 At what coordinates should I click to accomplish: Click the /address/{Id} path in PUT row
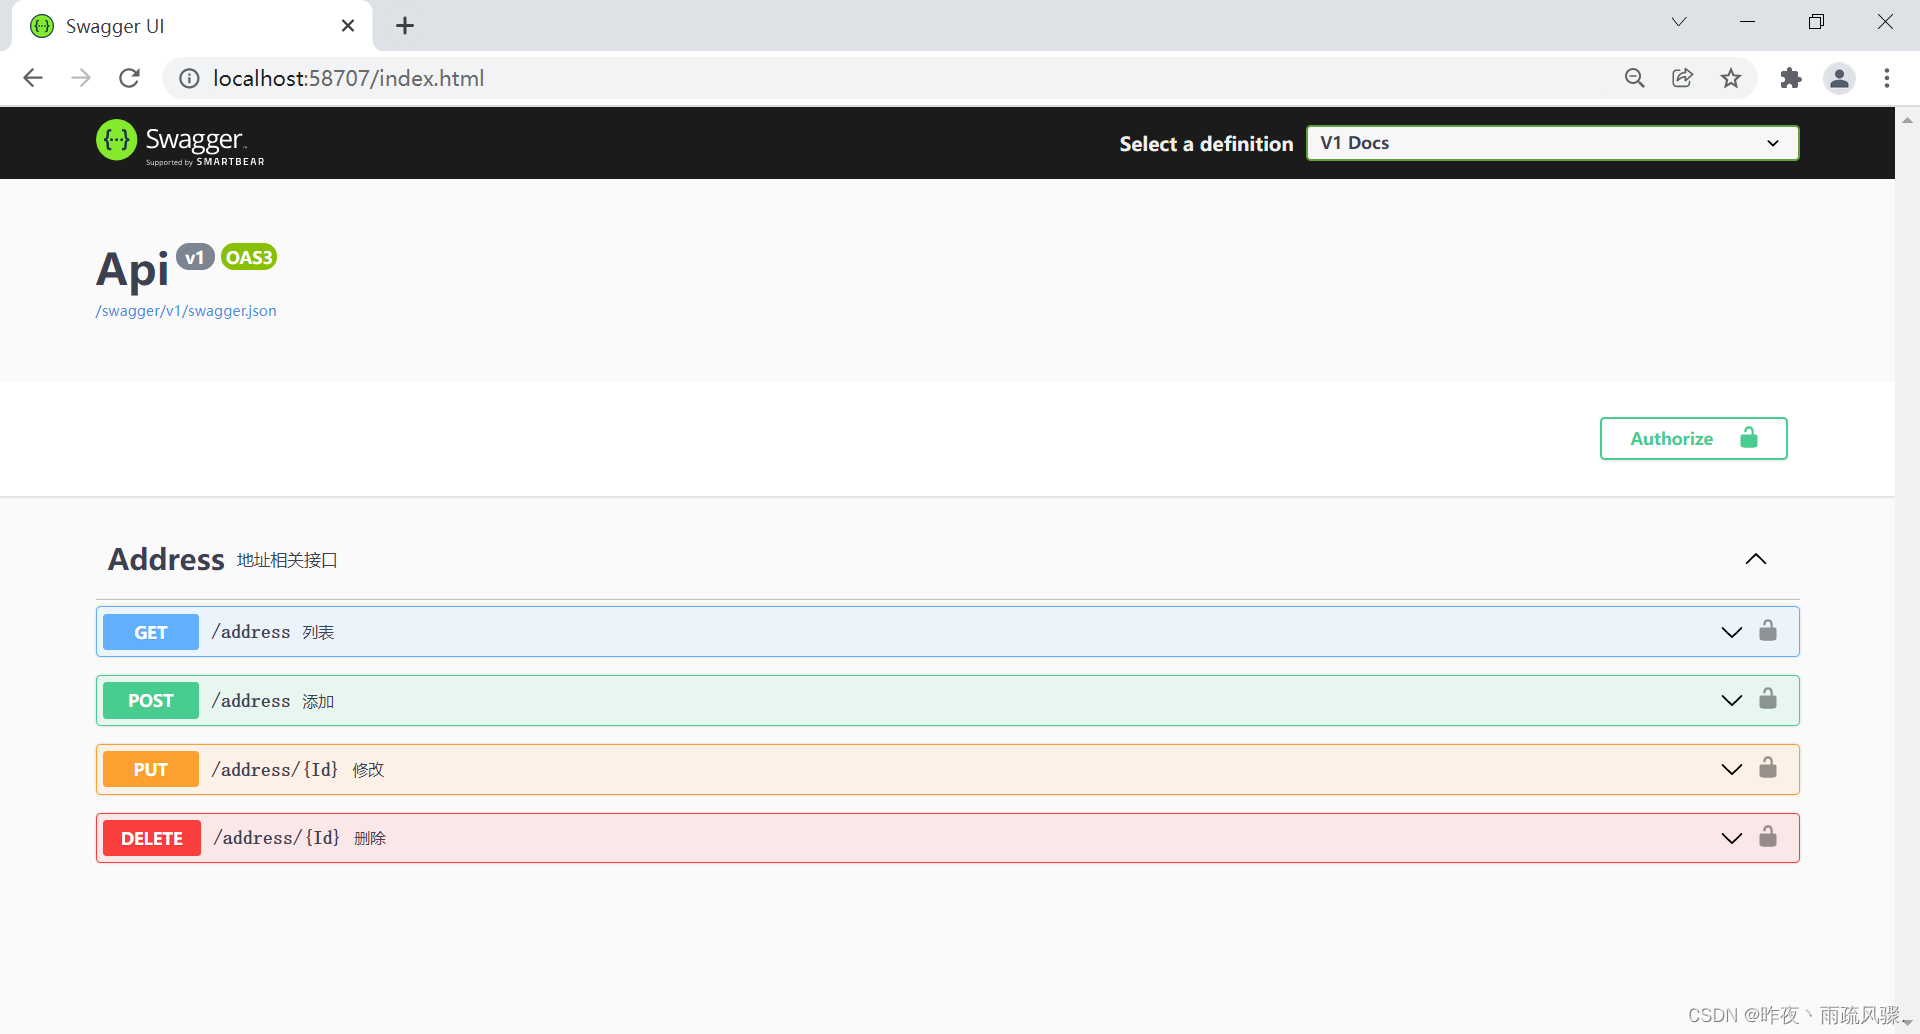click(274, 769)
